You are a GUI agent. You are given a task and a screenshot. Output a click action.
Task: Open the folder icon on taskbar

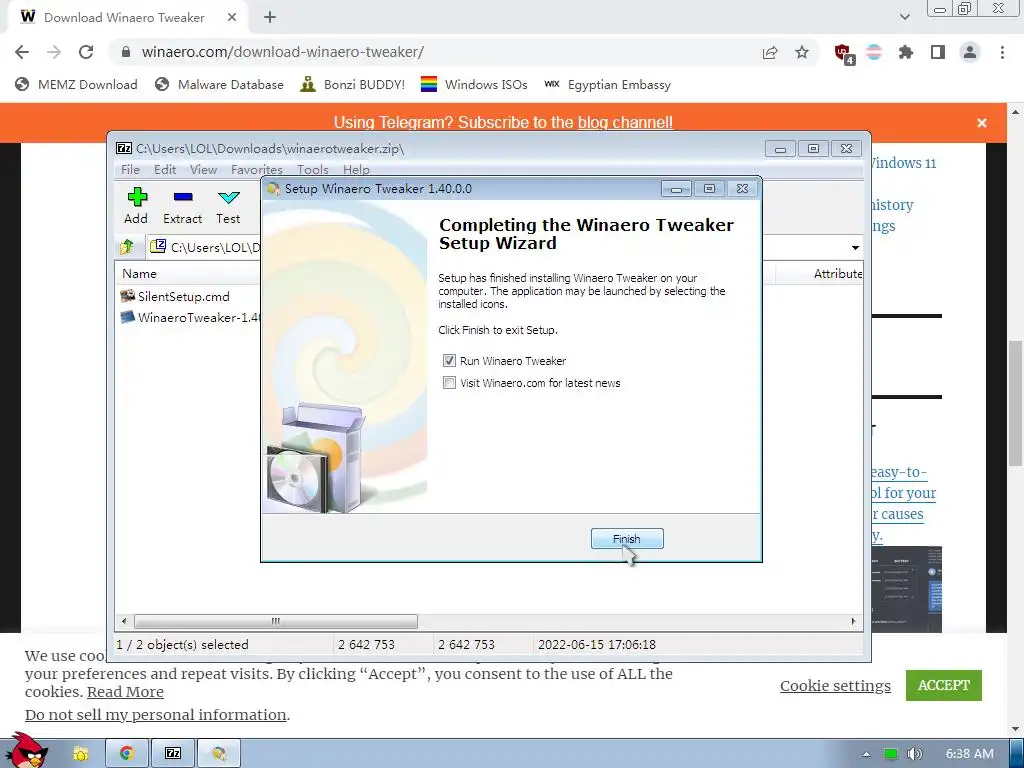(x=81, y=754)
